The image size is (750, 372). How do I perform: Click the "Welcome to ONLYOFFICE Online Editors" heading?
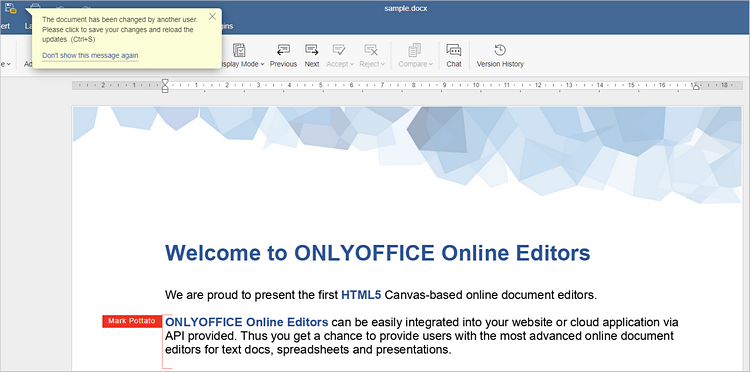click(377, 253)
